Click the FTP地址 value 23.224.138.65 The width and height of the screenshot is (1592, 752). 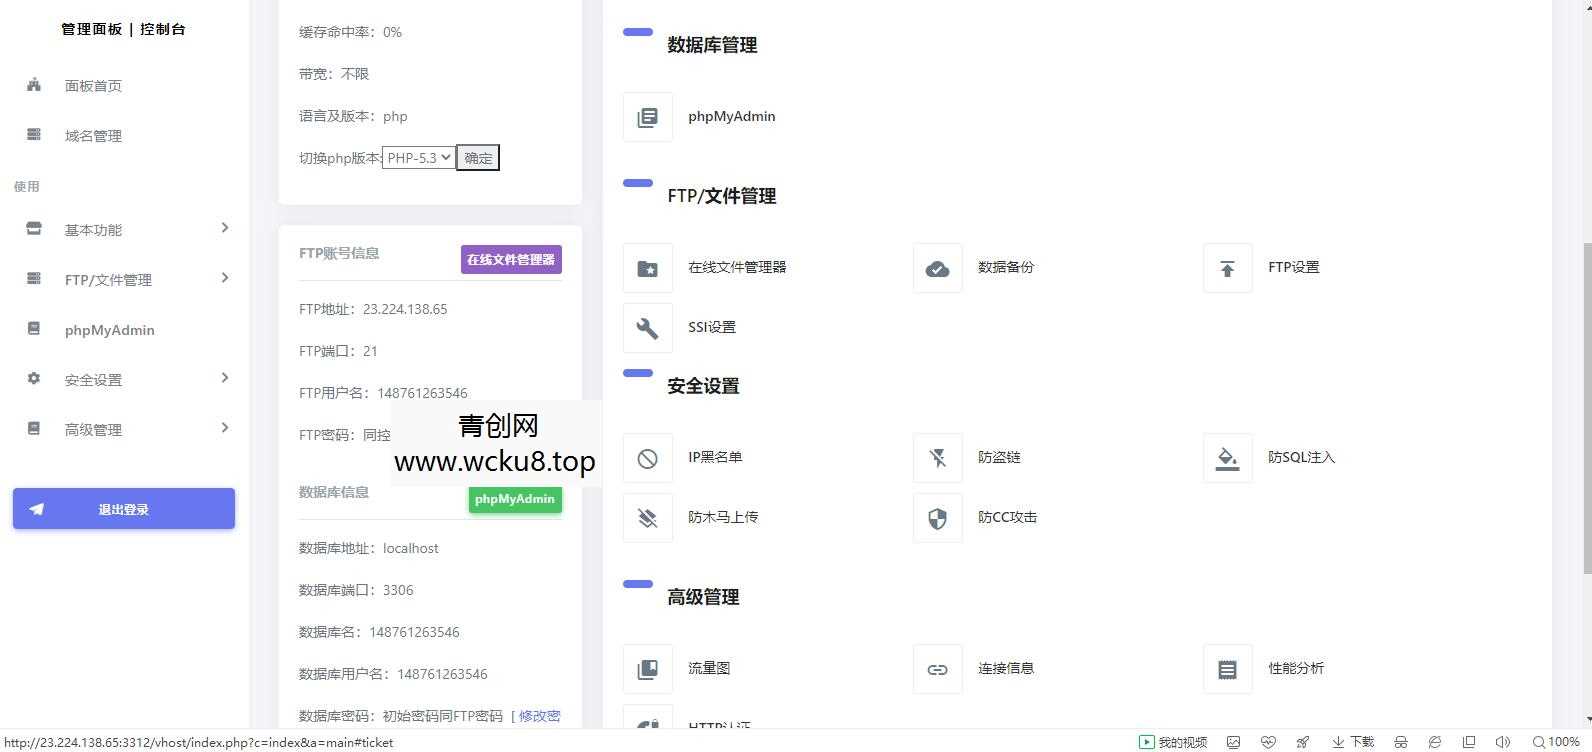tap(405, 309)
